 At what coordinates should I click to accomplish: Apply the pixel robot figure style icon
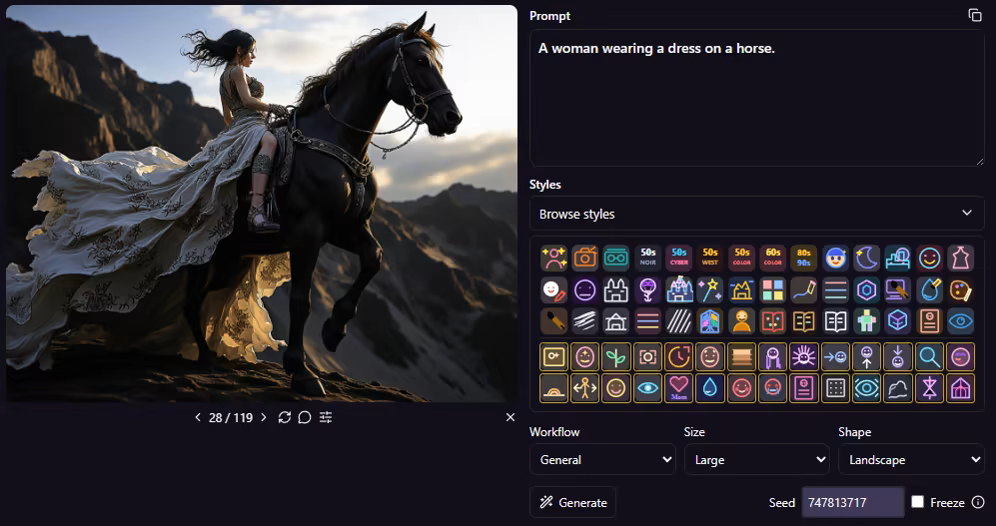pos(866,321)
